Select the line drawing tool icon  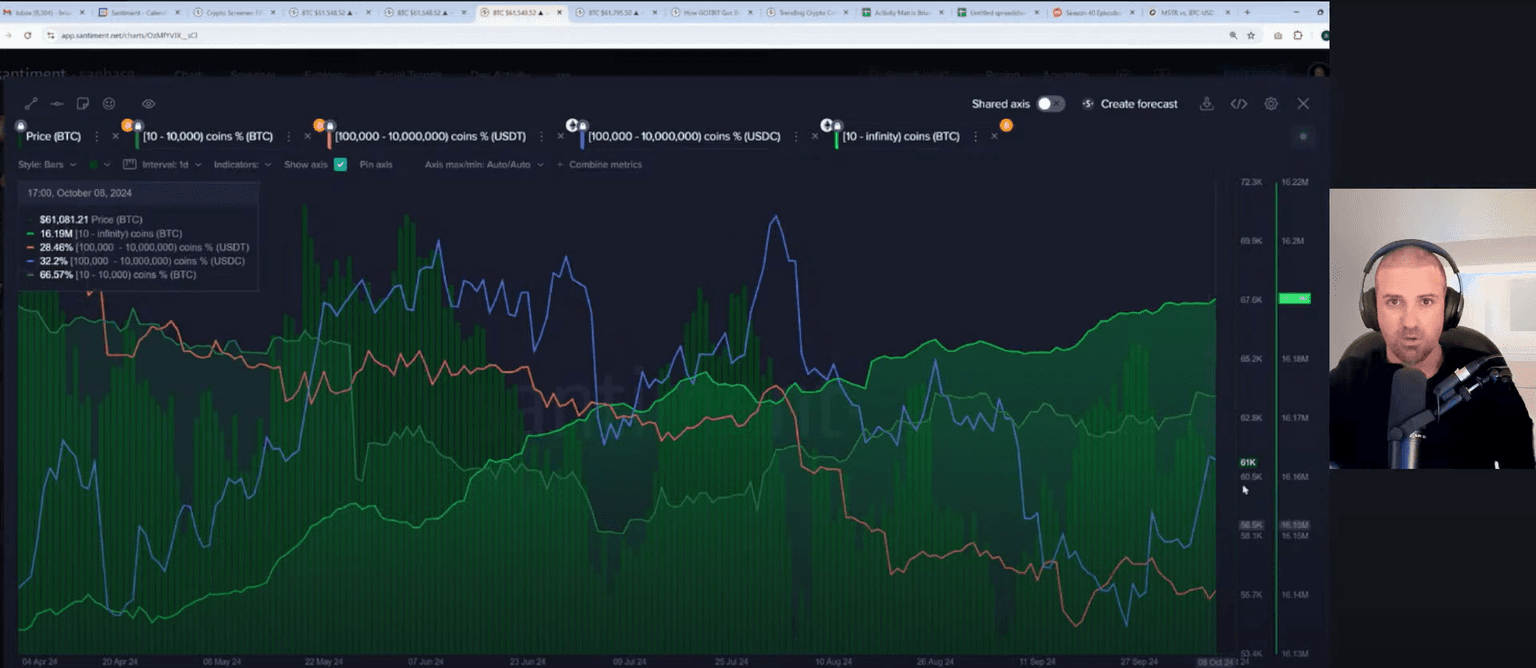31,104
